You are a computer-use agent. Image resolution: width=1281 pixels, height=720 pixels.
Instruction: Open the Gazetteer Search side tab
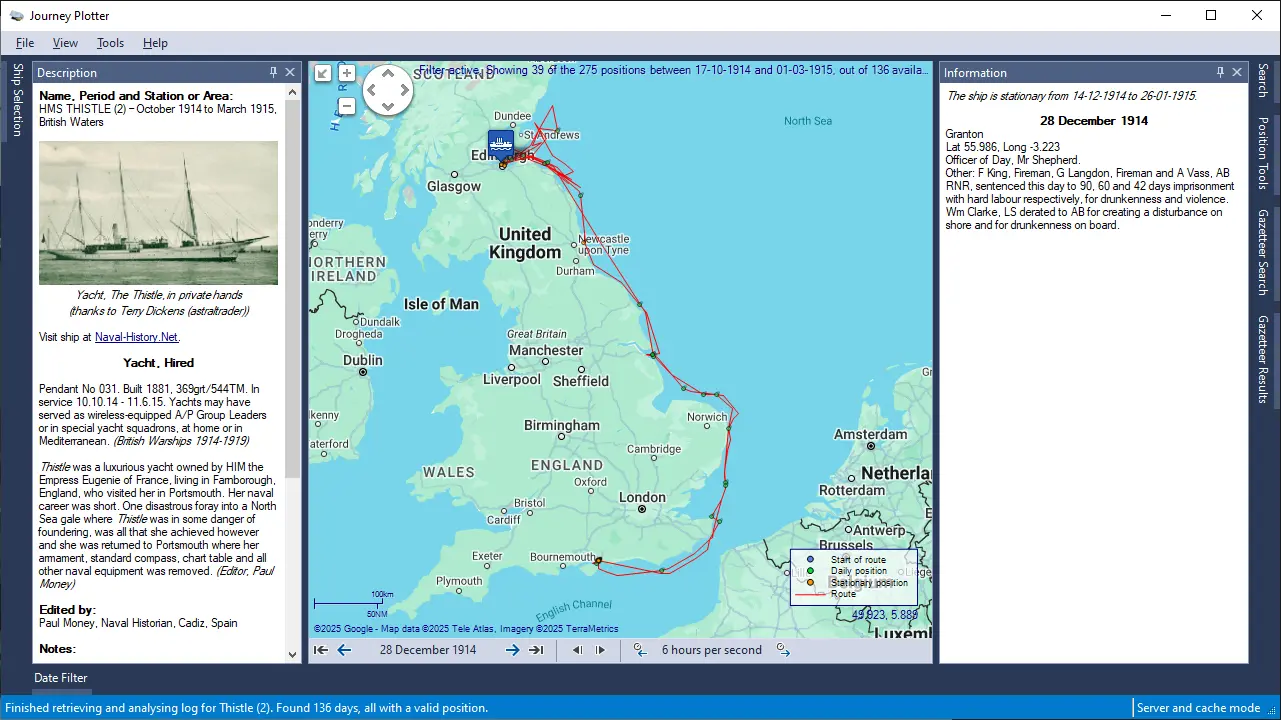(x=1263, y=252)
